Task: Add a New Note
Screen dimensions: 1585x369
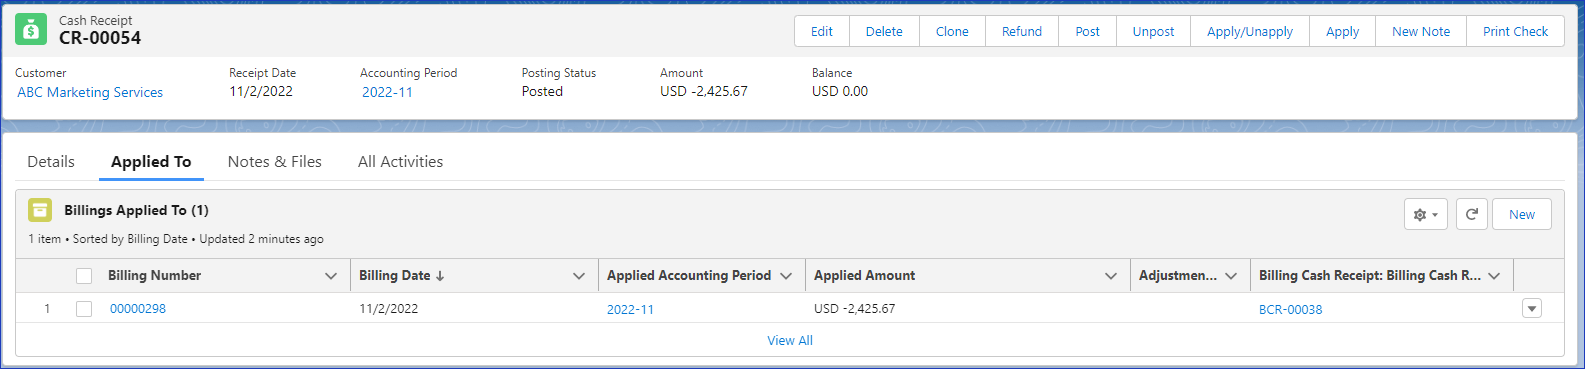Action: coord(1421,31)
